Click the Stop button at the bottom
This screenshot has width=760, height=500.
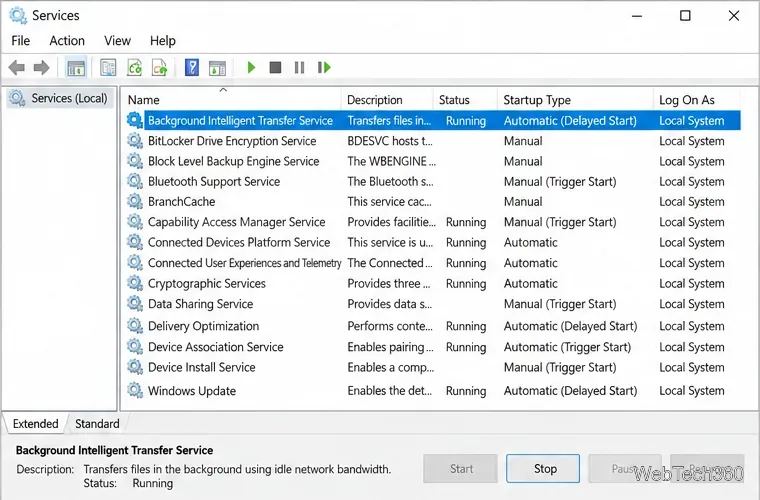(x=543, y=469)
